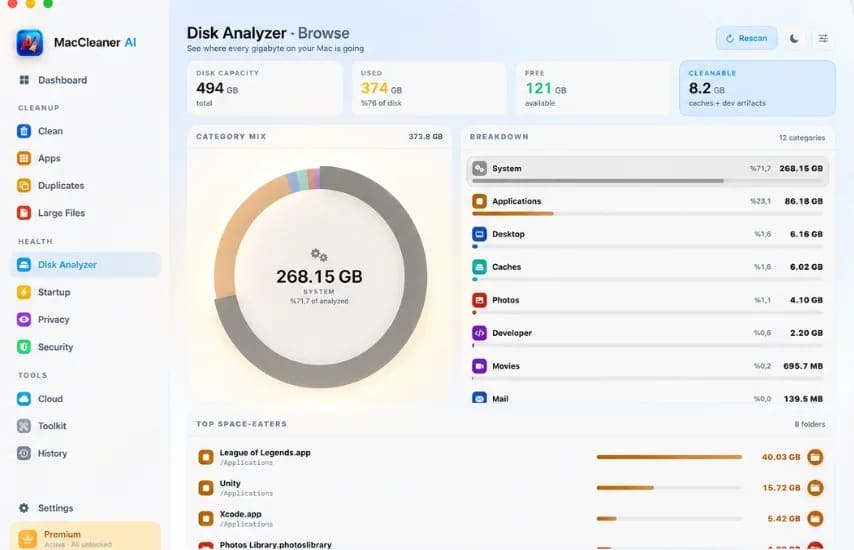Select the Mail category icon
Image resolution: width=854 pixels, height=550 pixels.
tap(479, 398)
